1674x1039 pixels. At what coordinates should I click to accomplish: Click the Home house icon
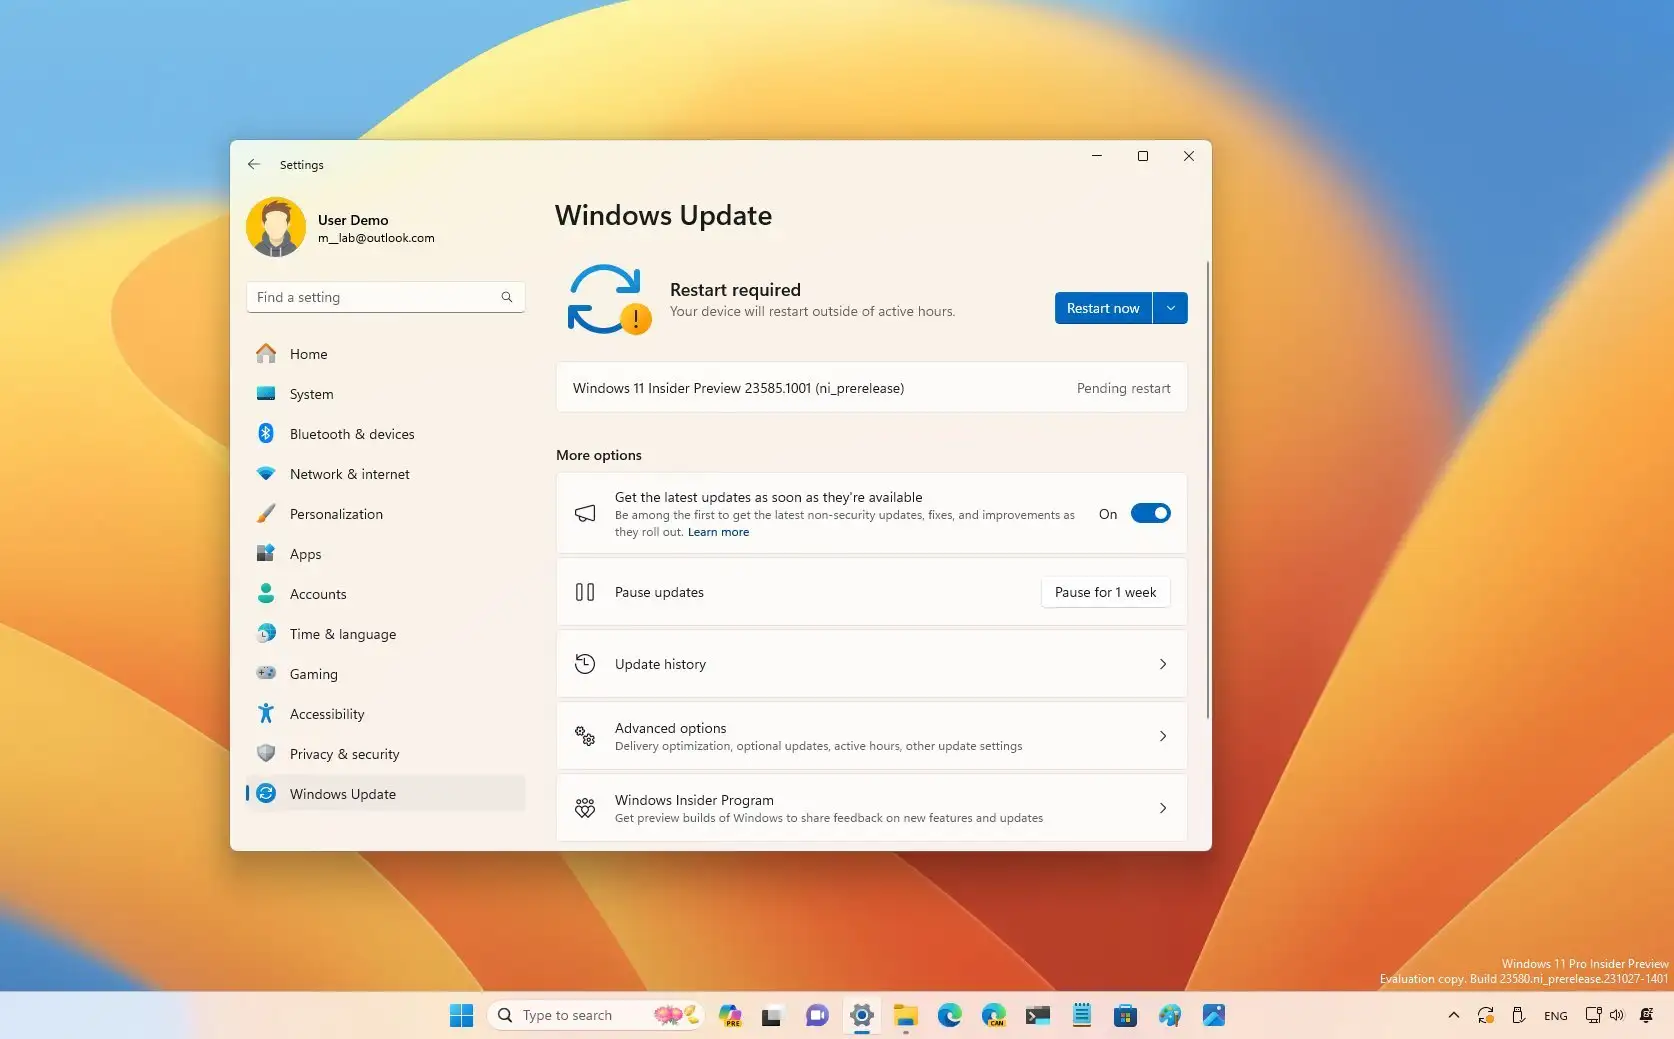(266, 353)
